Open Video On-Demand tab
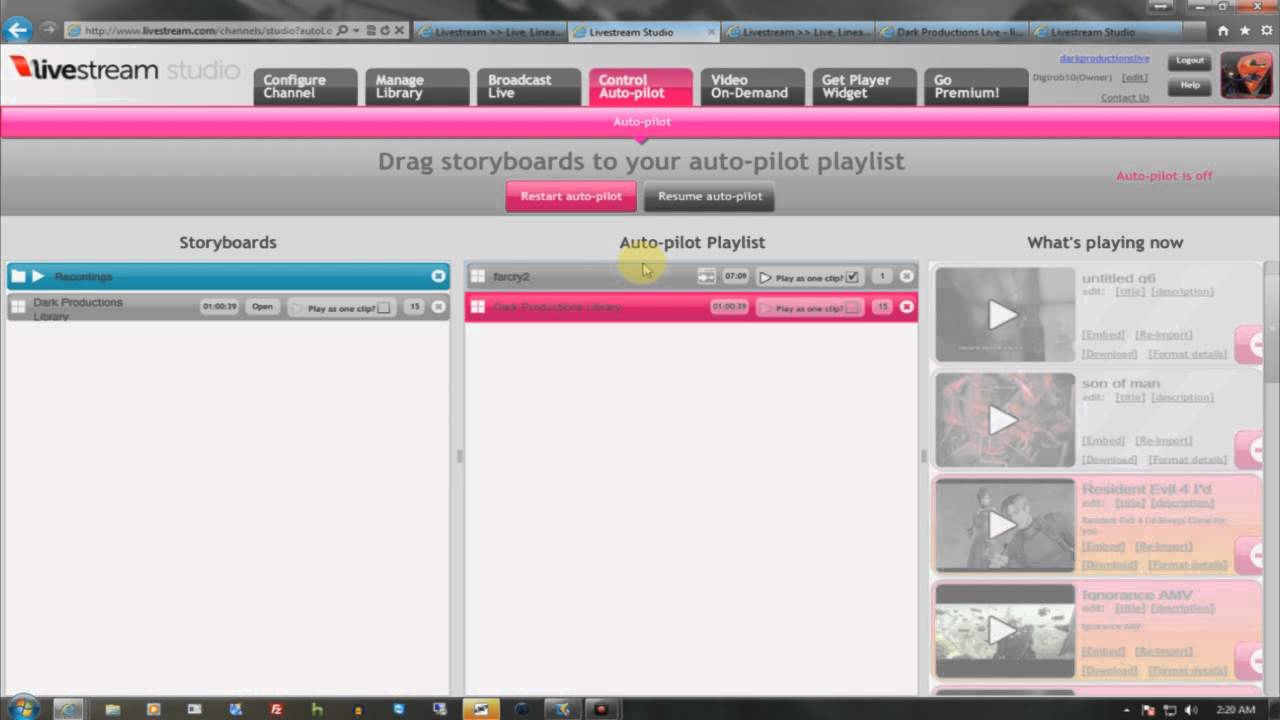Screen dimensions: 1280x720 [x=752, y=87]
